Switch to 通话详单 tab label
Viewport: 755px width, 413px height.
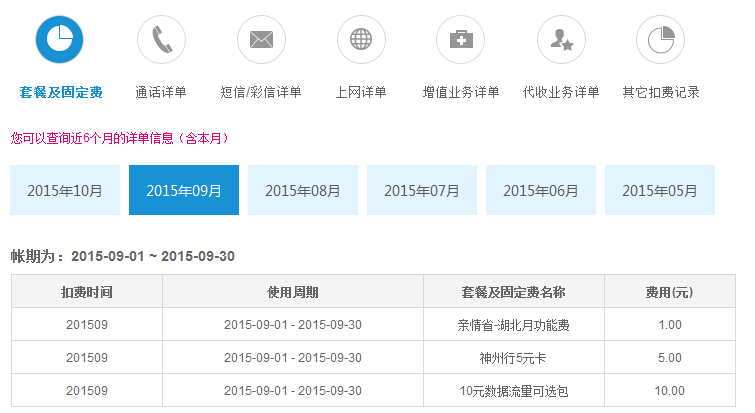pyautogui.click(x=161, y=92)
